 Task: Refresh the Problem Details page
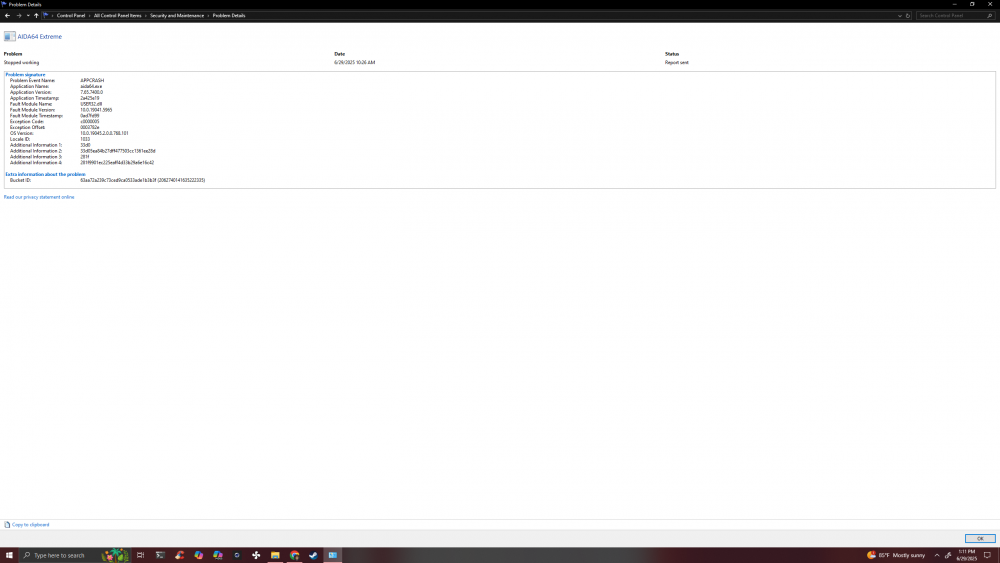[x=908, y=15]
